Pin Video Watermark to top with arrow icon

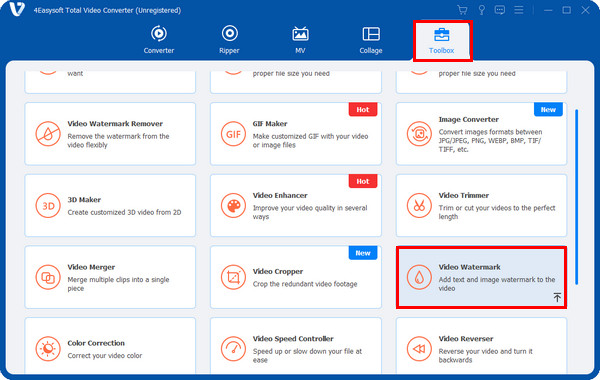pyautogui.click(x=557, y=297)
